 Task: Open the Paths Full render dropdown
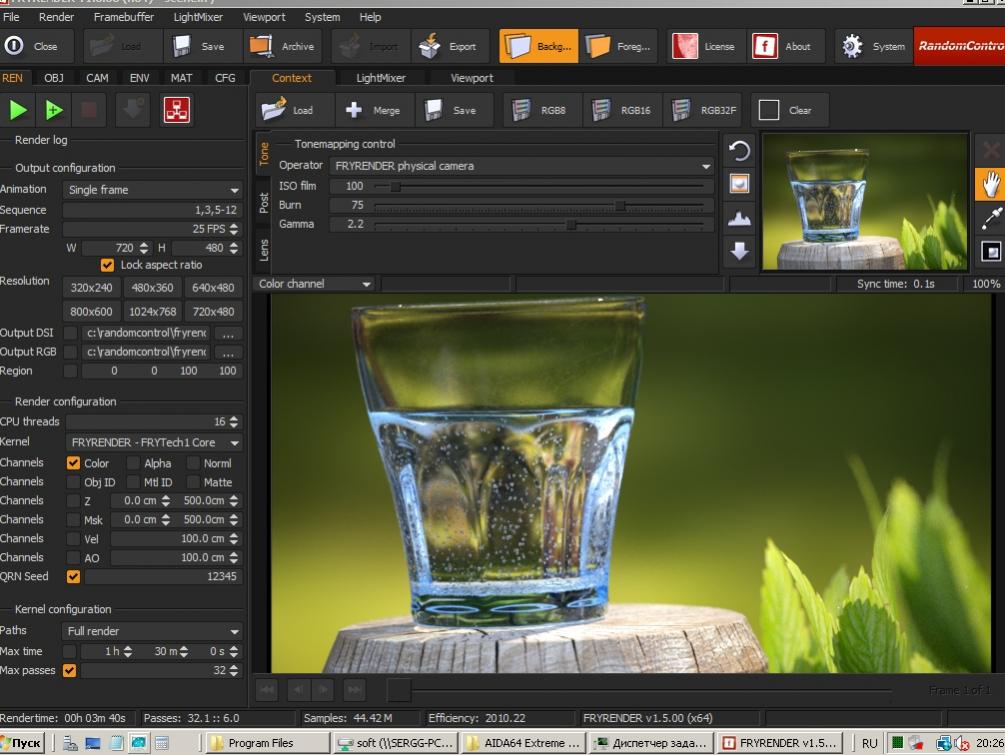point(153,631)
